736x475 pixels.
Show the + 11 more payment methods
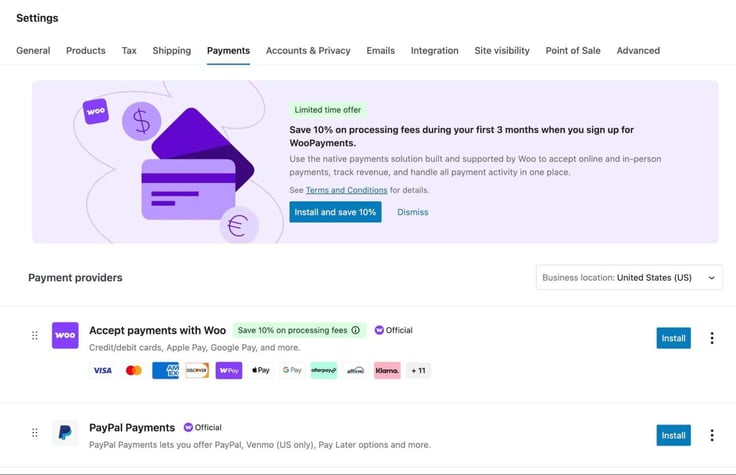(418, 370)
